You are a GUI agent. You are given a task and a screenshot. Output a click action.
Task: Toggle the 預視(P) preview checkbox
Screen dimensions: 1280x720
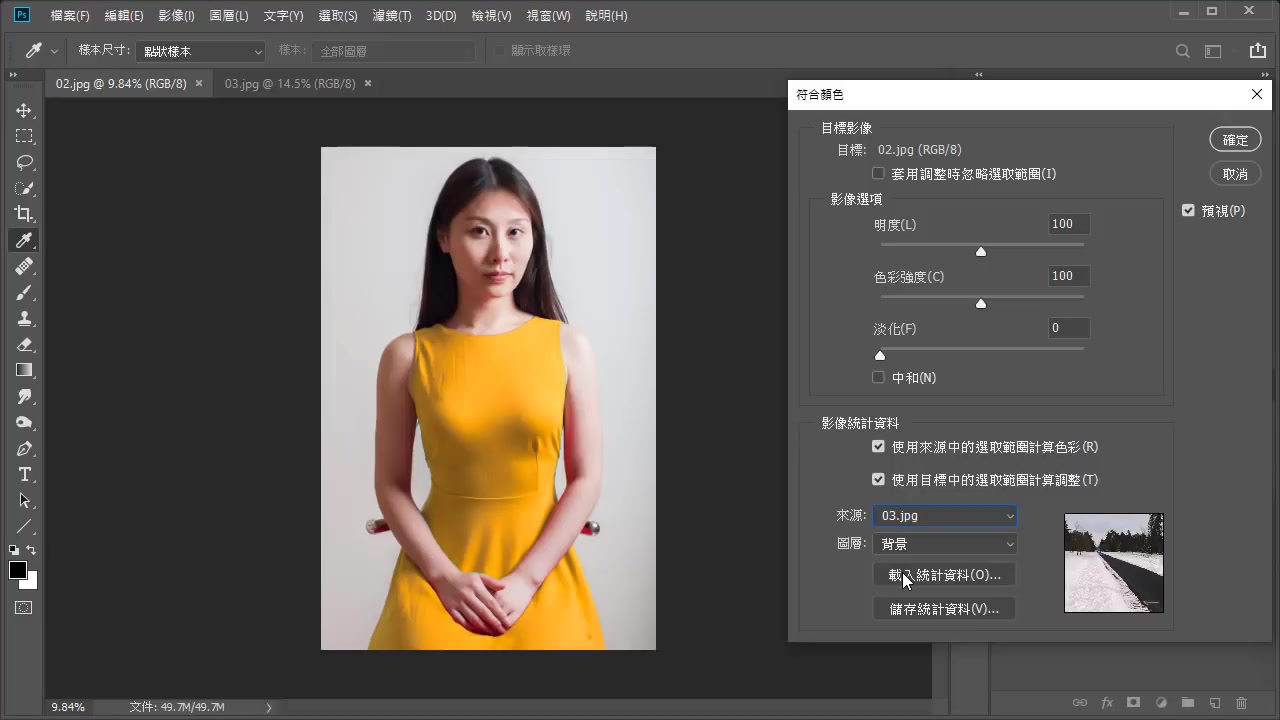pos(1188,210)
